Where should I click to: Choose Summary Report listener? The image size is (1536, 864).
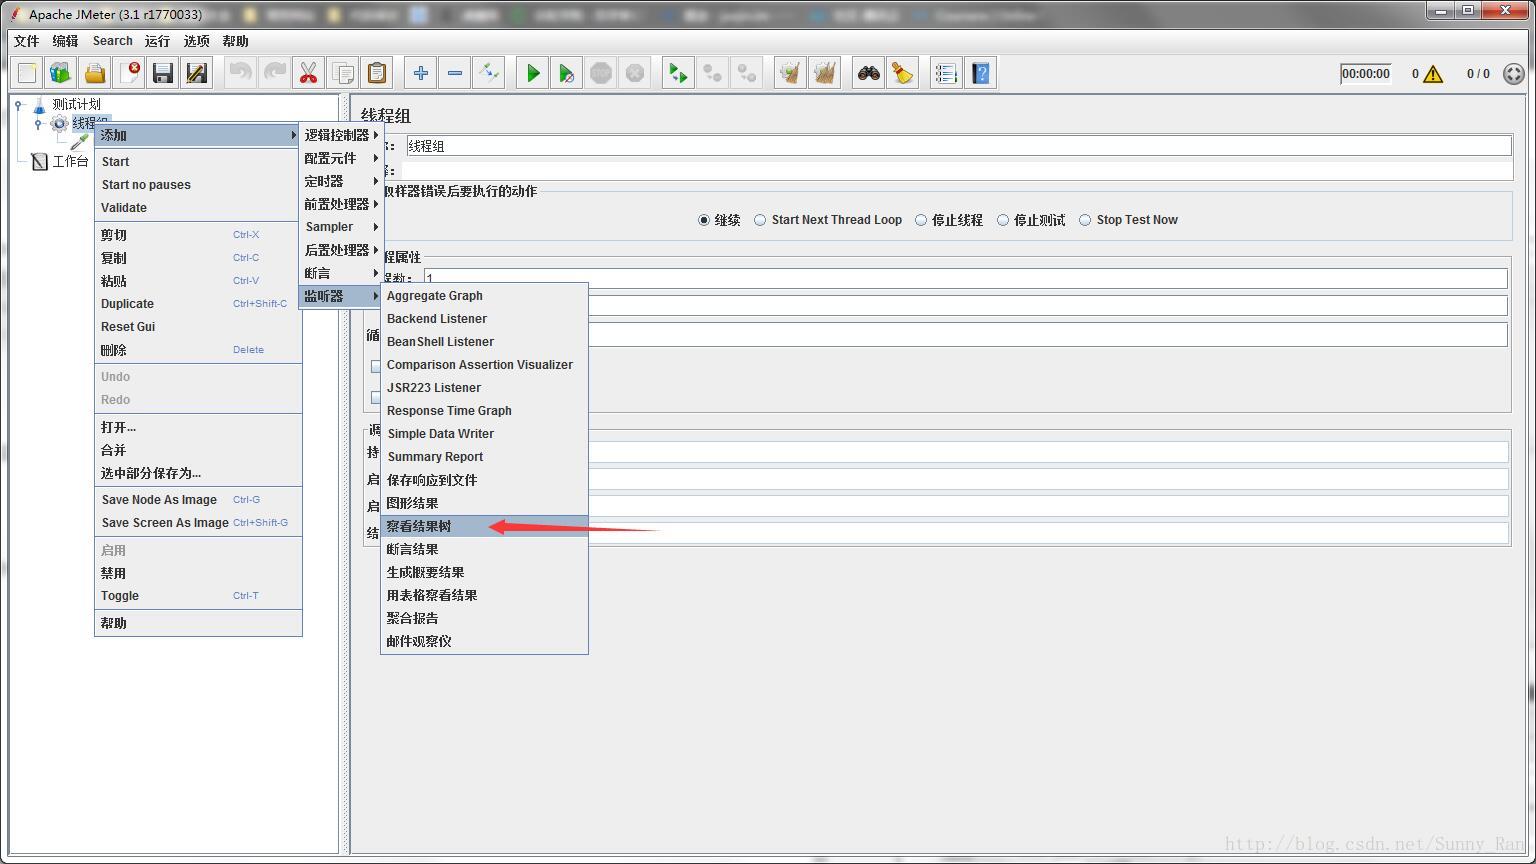484,457
